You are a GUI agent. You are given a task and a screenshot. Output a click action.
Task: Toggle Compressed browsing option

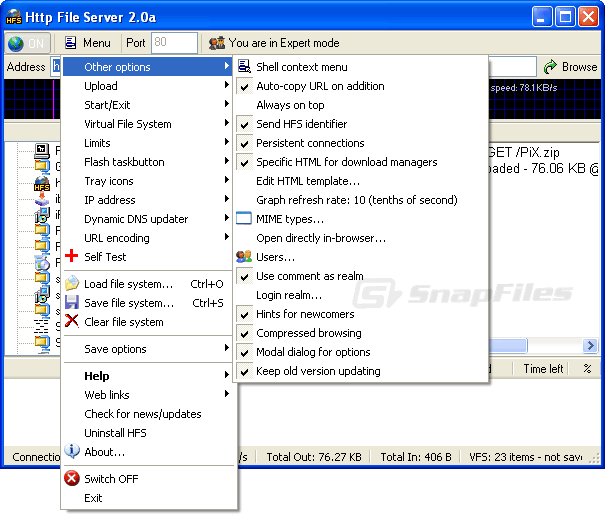(x=361, y=333)
